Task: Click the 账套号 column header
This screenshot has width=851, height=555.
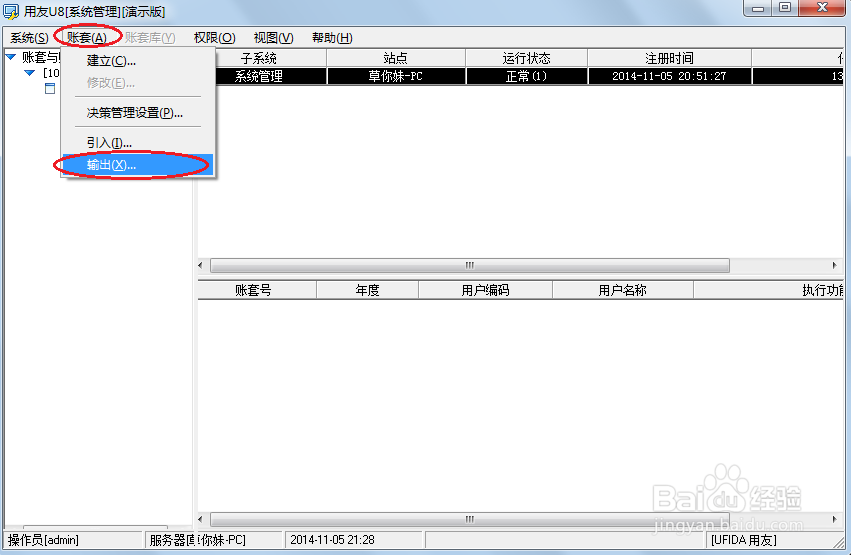Action: tap(257, 290)
